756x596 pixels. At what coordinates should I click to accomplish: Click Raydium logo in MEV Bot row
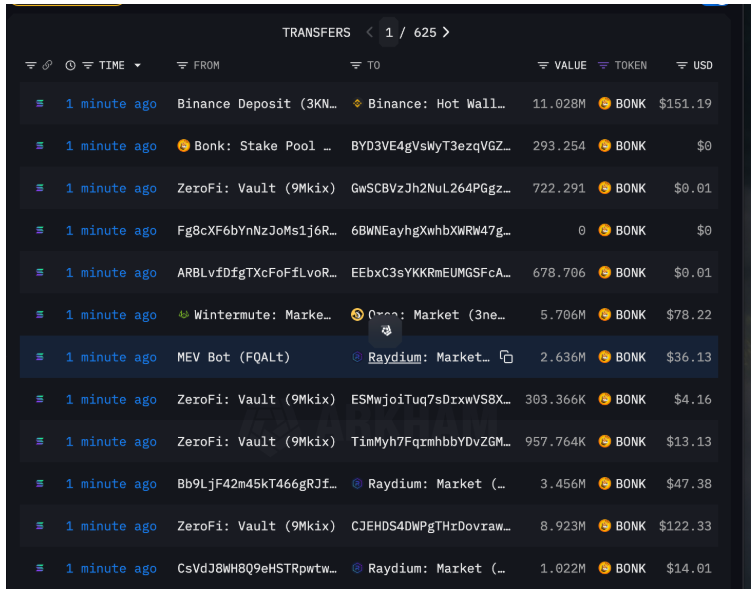357,357
